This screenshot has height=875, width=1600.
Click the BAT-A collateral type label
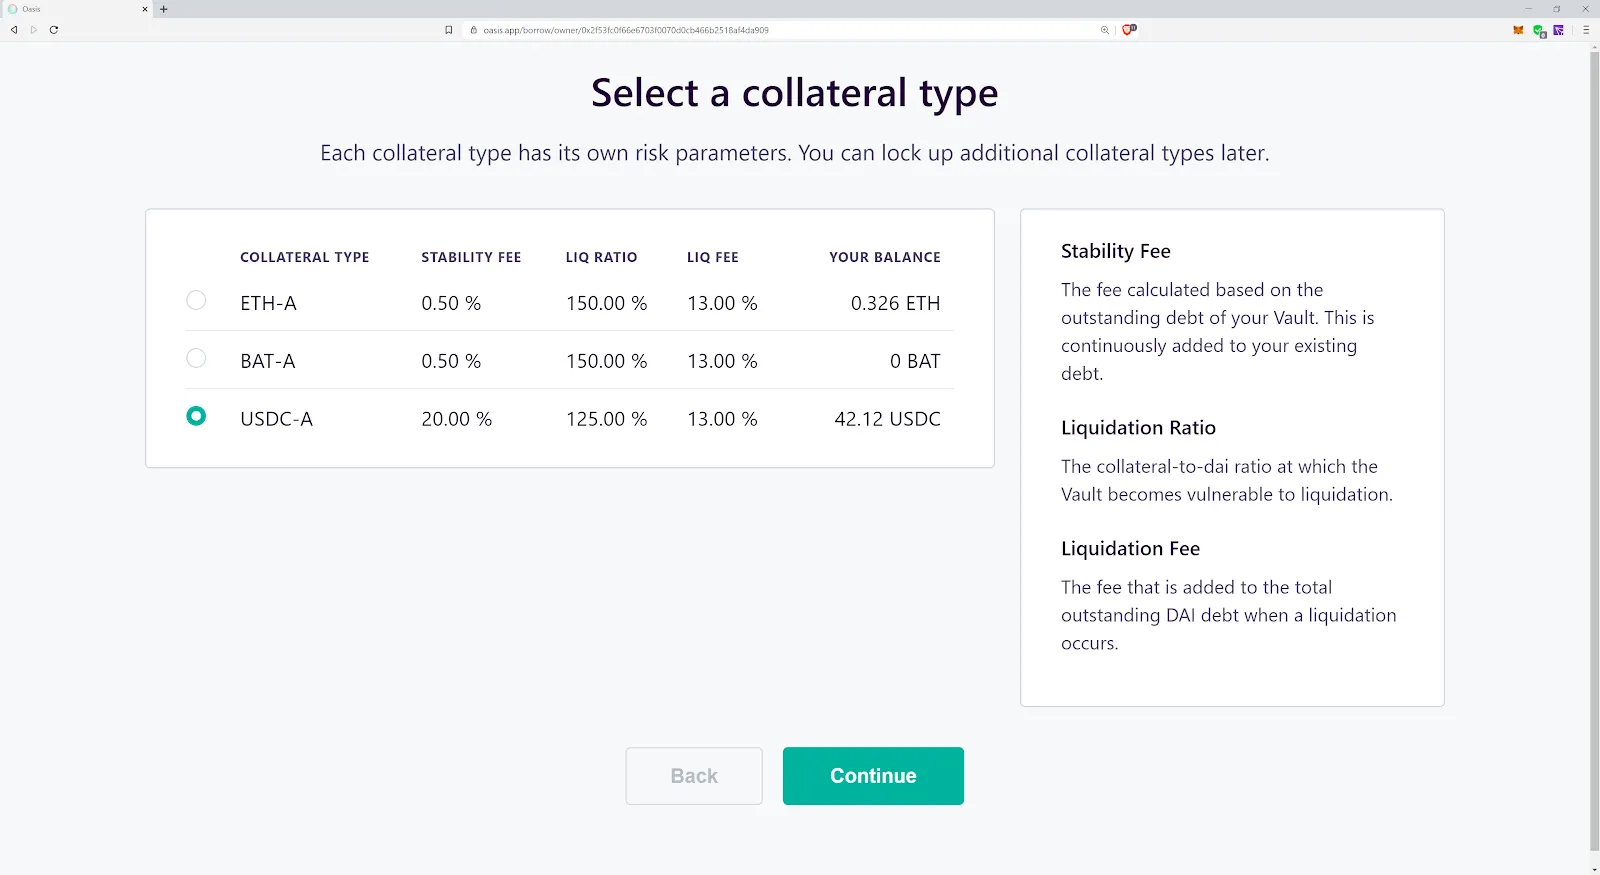267,361
